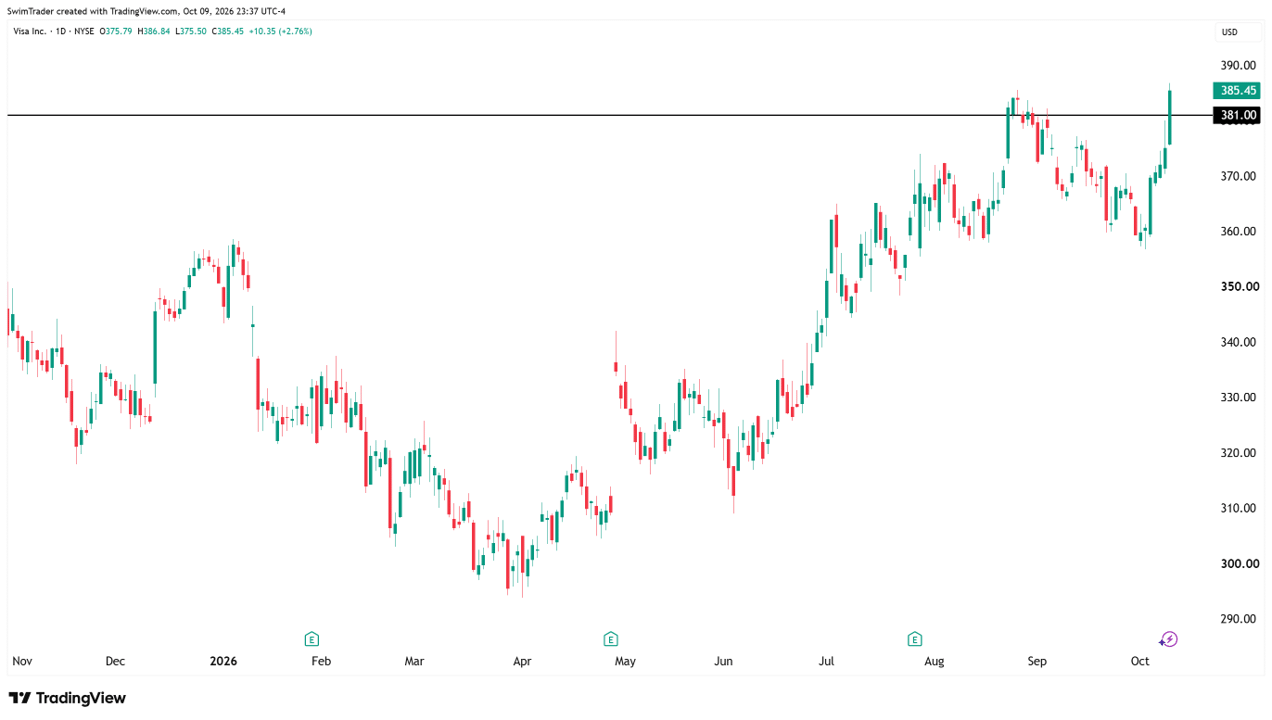This screenshot has height=720, width=1272.
Task: Click the 360.00 price axis label
Action: (x=1237, y=231)
